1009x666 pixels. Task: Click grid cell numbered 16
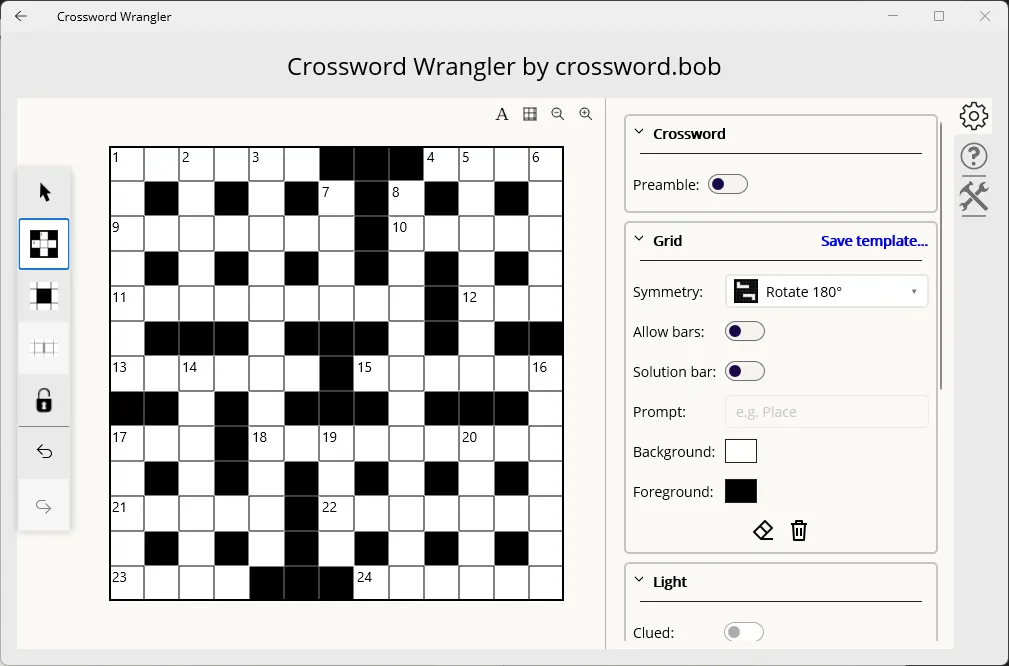(546, 374)
